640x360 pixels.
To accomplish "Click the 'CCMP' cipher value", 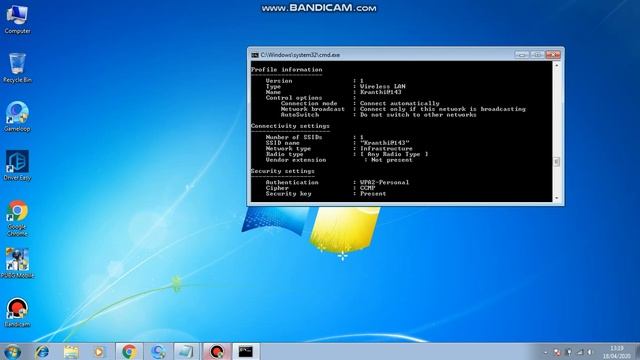I will pos(367,188).
